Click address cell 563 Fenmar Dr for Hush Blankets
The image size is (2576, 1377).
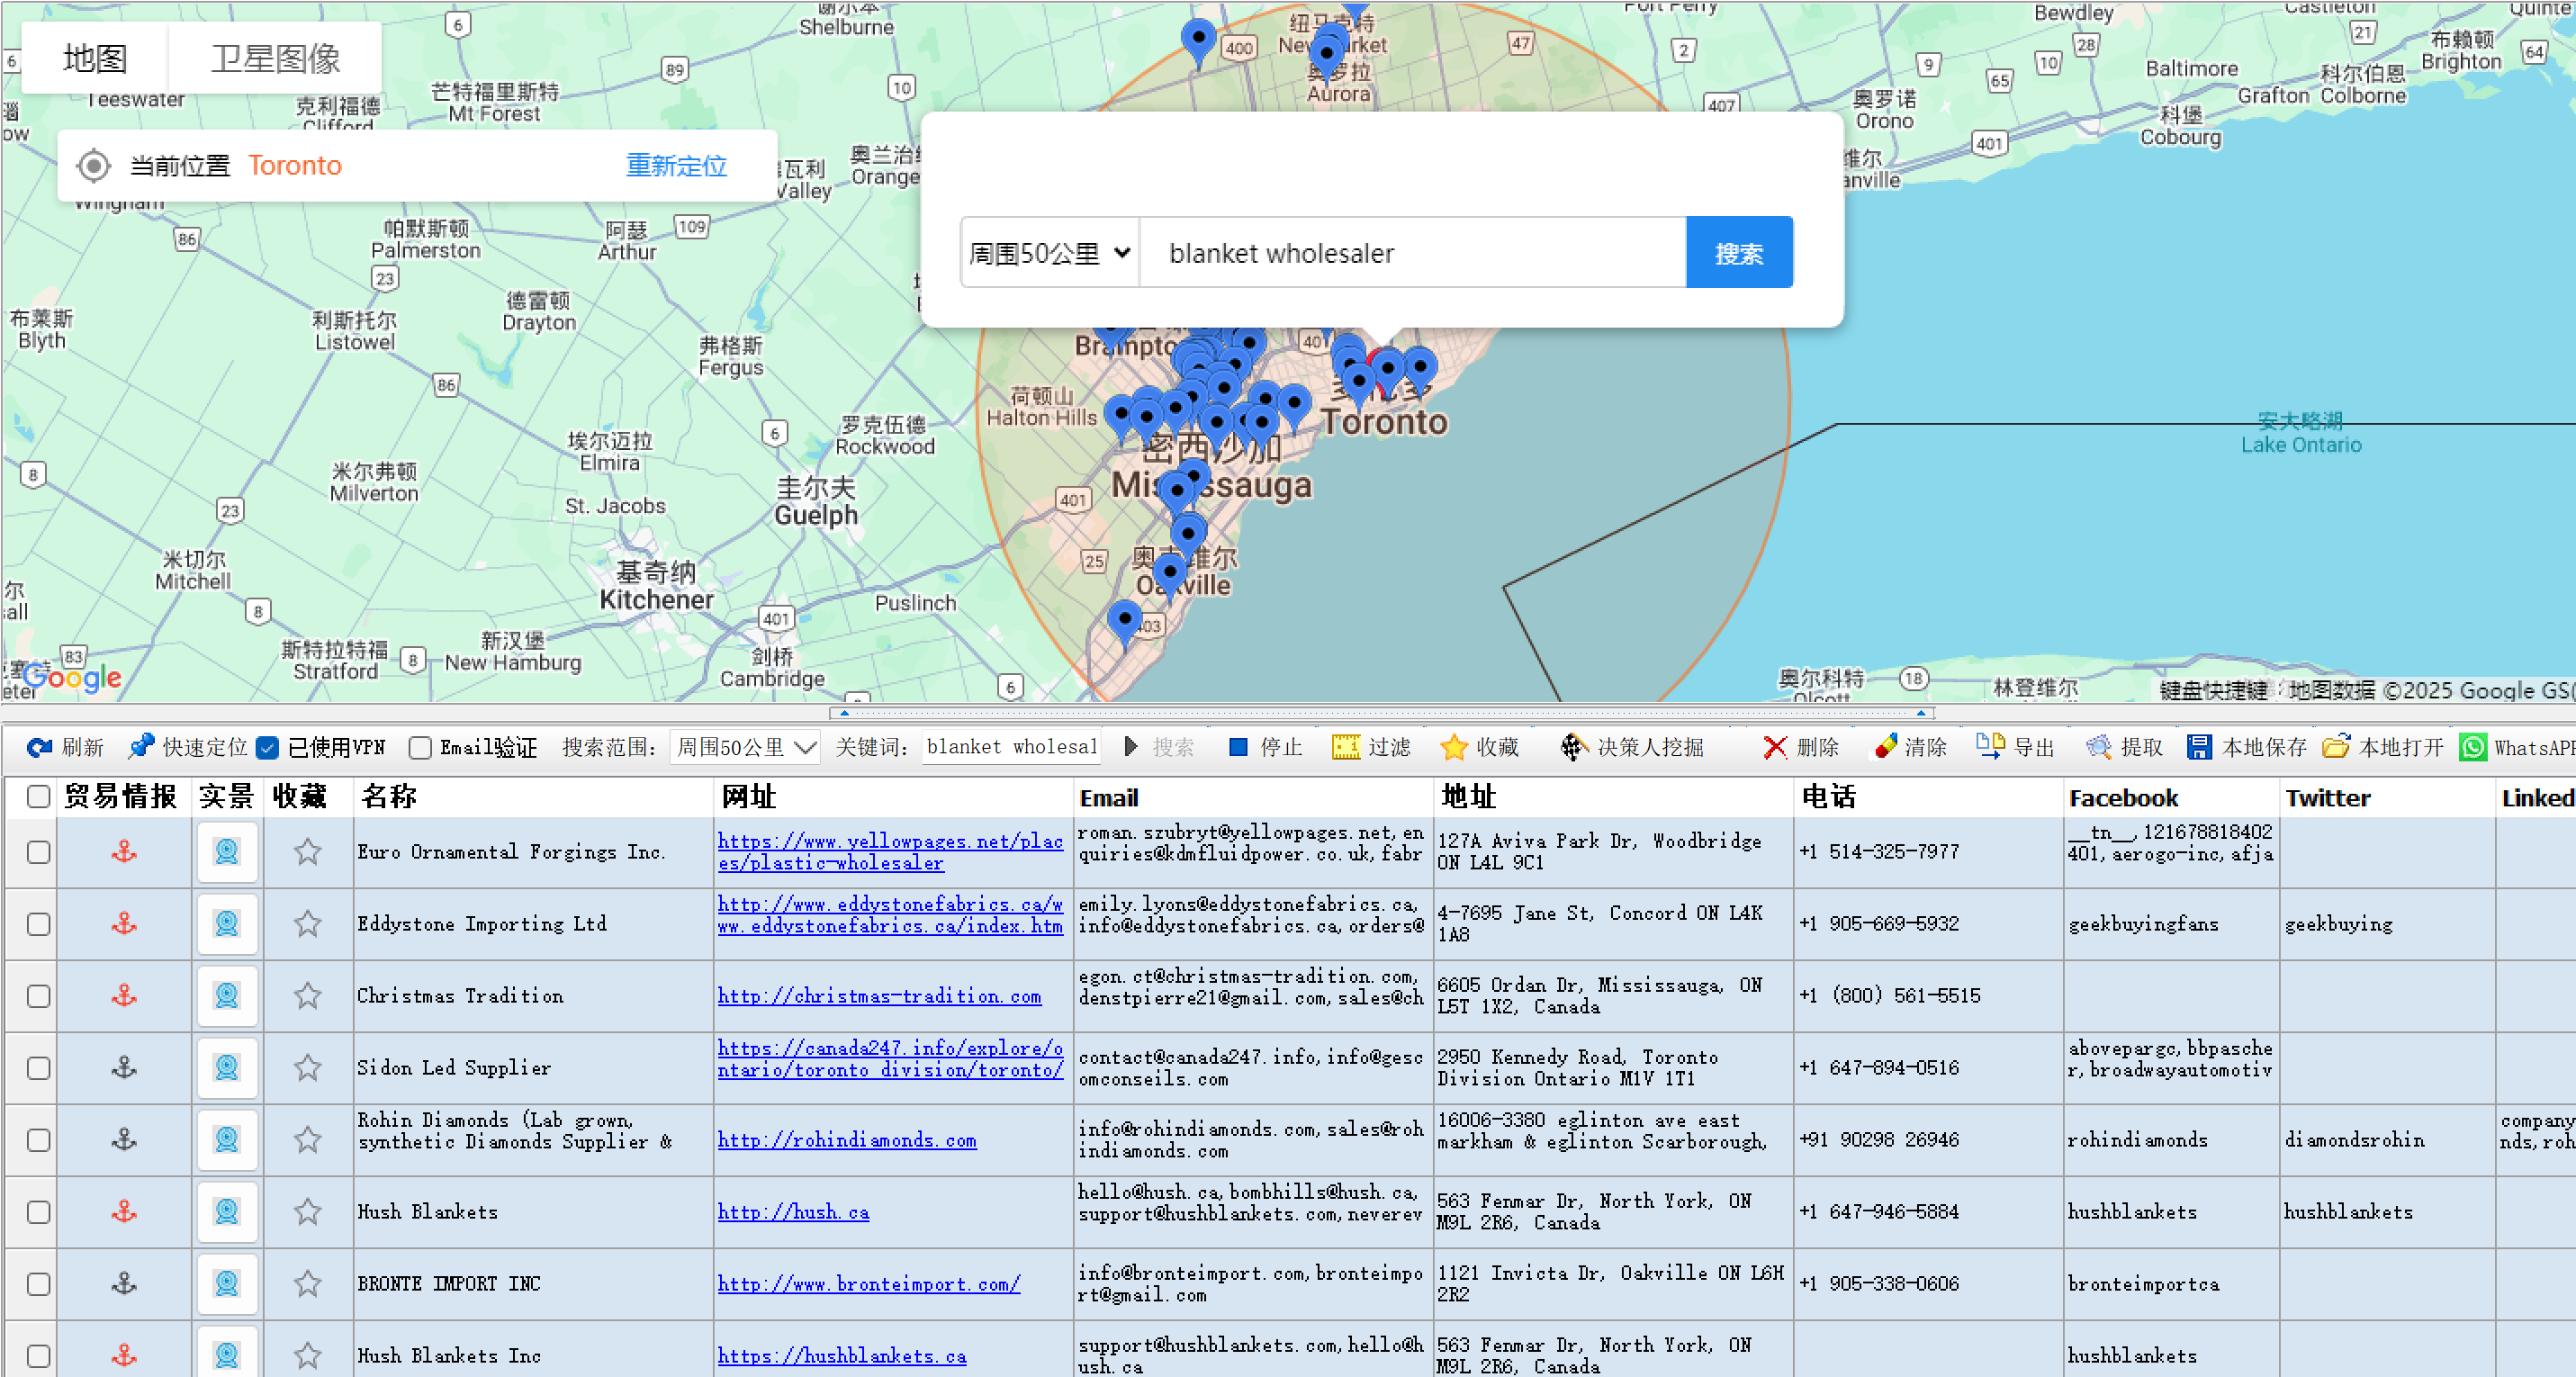pos(1612,1212)
